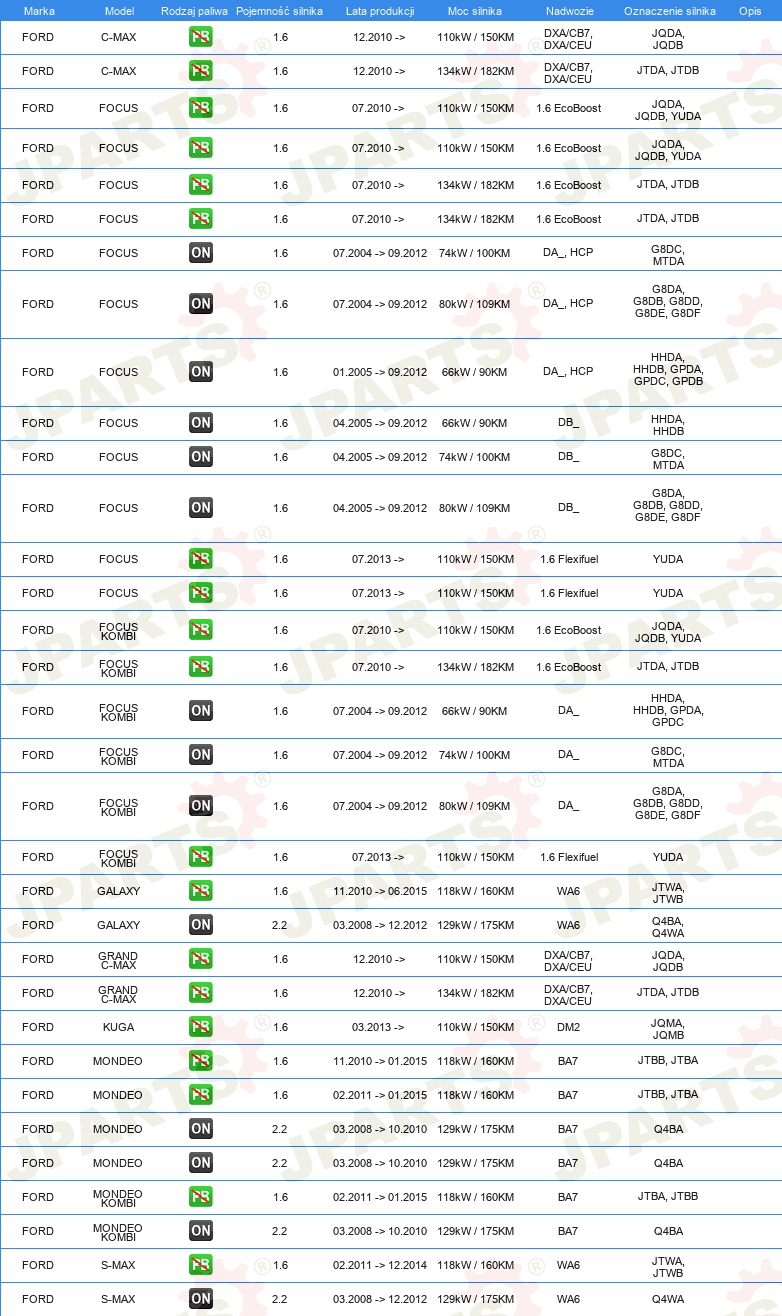Click the petrol icon in the GALAXY 1.6 row
The width and height of the screenshot is (782, 1316).
201,891
